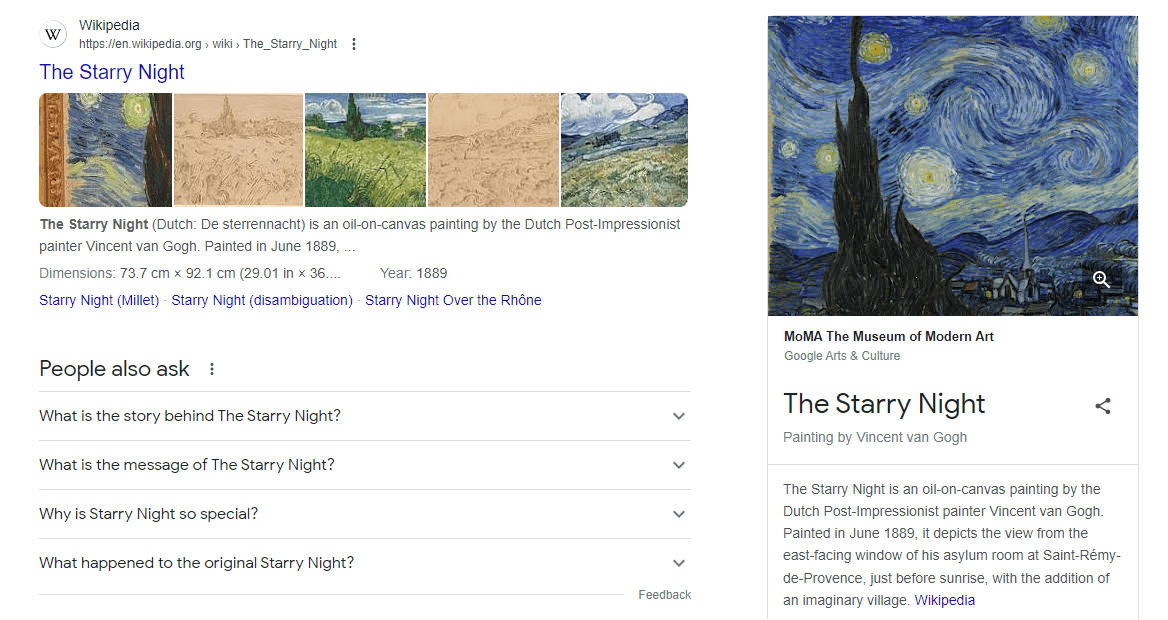Click the en.wikipedia.org breadcrumb URL
This screenshot has height=620, width=1168.
click(208, 44)
